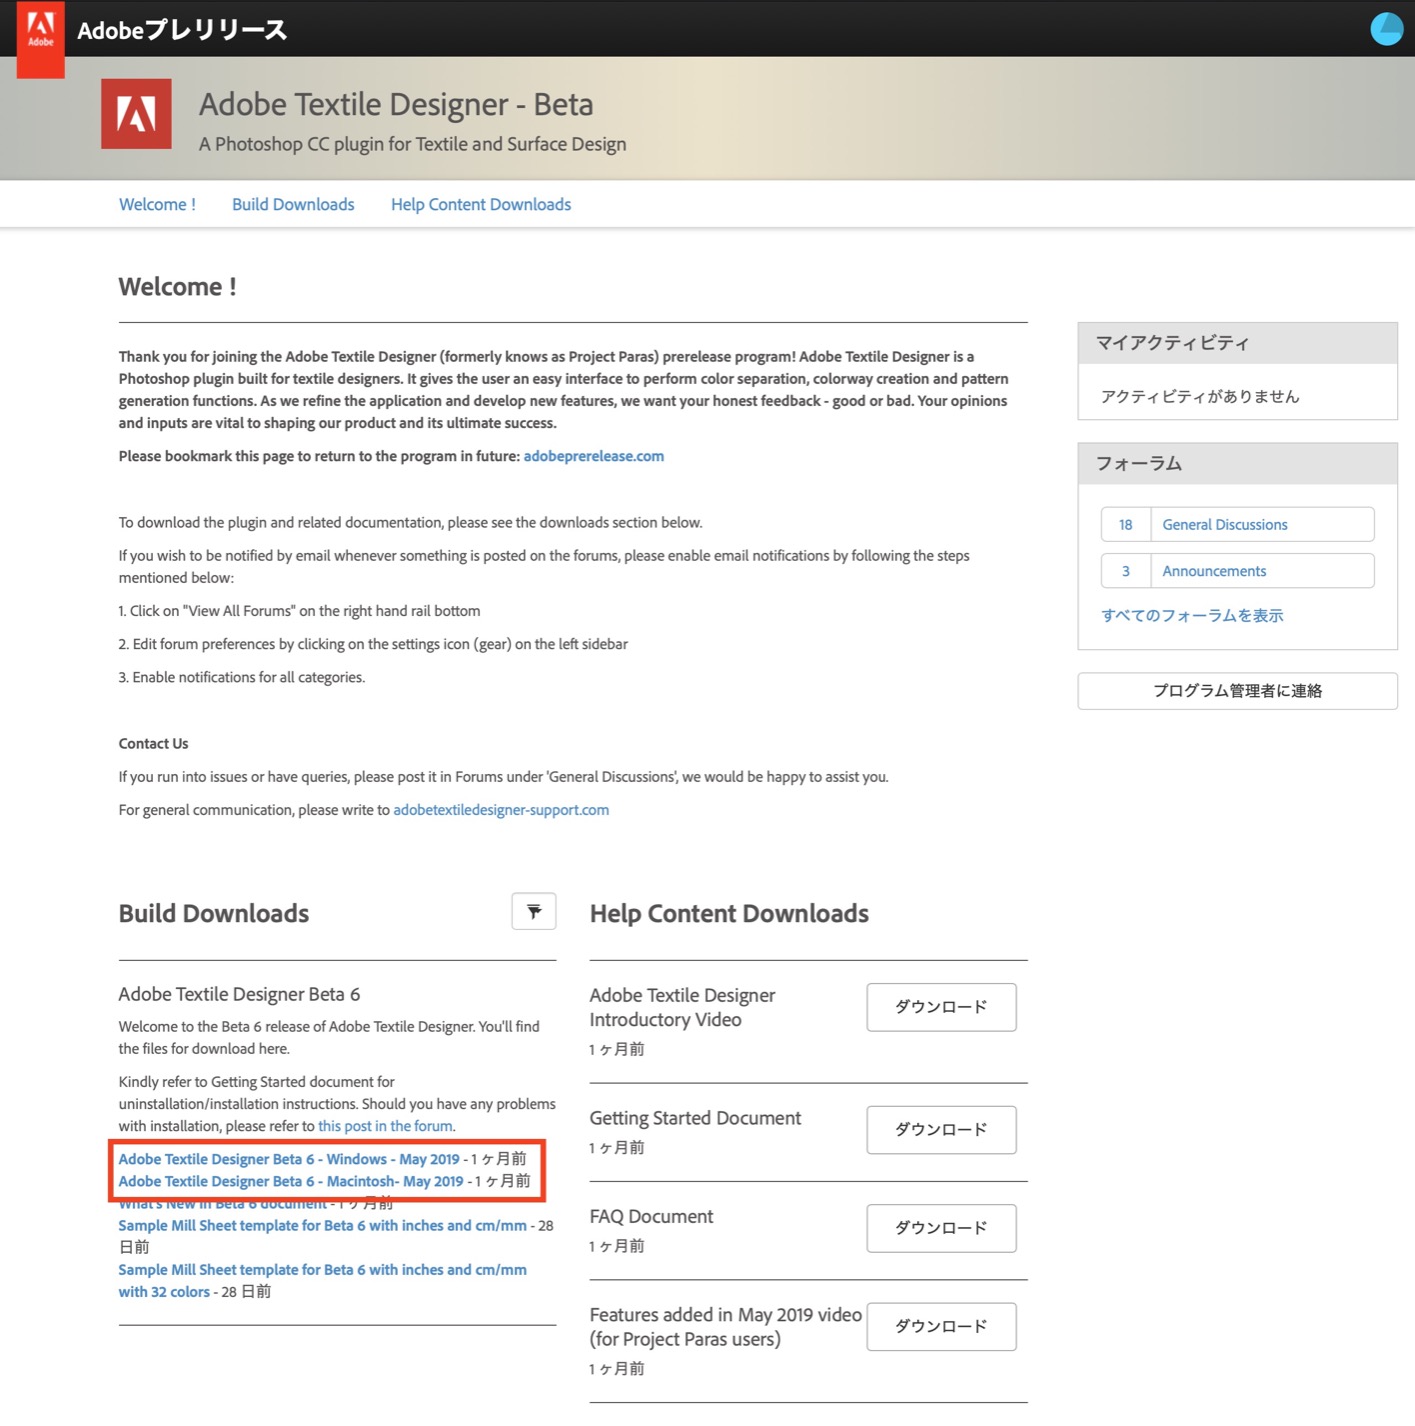Click the Getting Started Document title text
The width and height of the screenshot is (1415, 1426).
(695, 1118)
